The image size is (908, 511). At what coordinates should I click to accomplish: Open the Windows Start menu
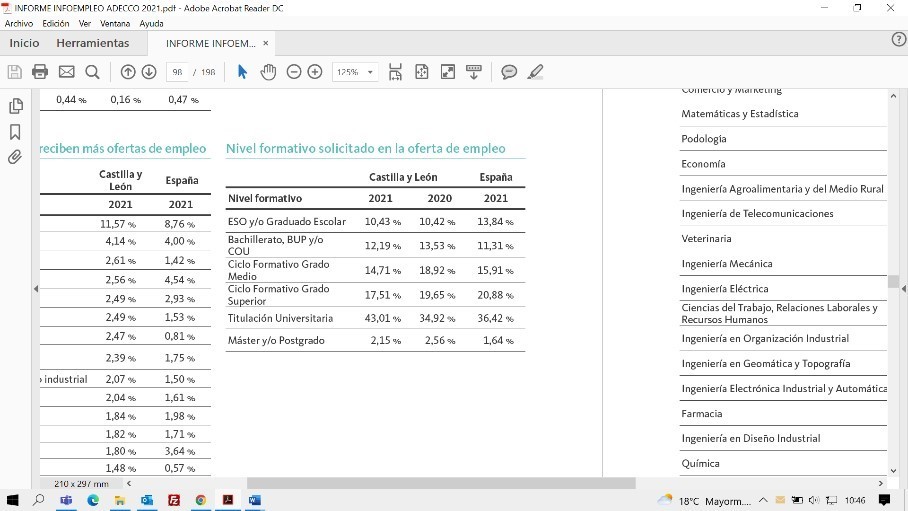pyautogui.click(x=12, y=500)
